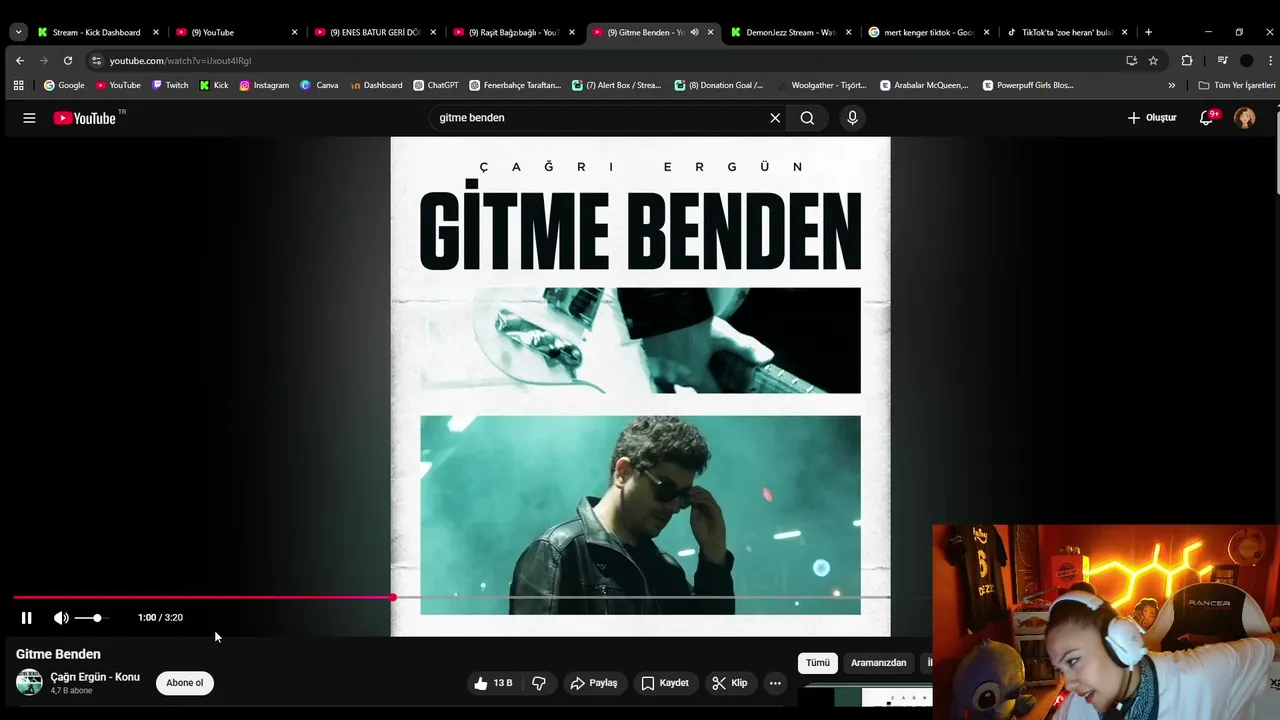Mute the video using the speaker icon
Viewport: 1280px width, 720px height.
pos(61,618)
